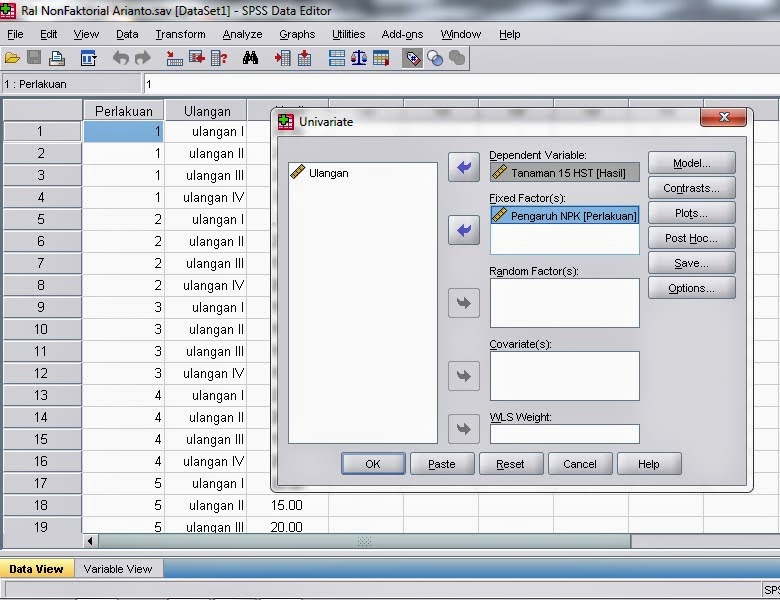Click the Insert Variable icon
Image resolution: width=780 pixels, height=600 pixels.
coord(304,58)
